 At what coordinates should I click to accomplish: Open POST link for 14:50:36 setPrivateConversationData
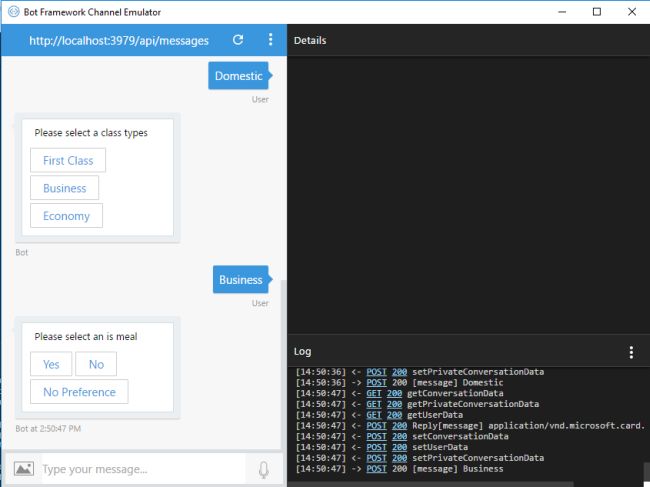(x=376, y=372)
